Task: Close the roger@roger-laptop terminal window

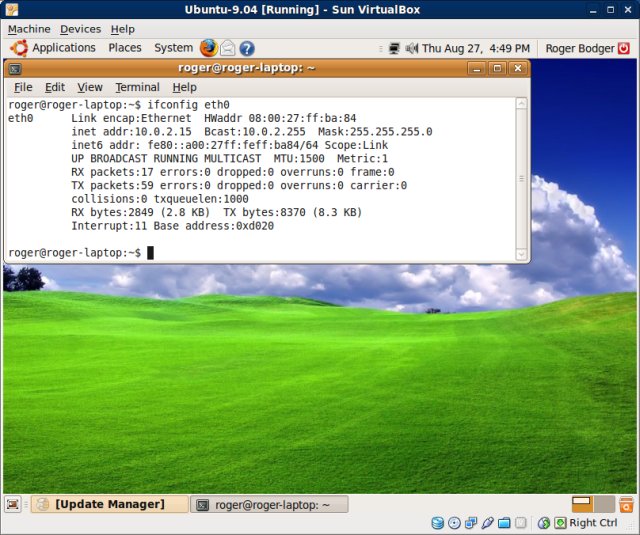Action: (518, 68)
